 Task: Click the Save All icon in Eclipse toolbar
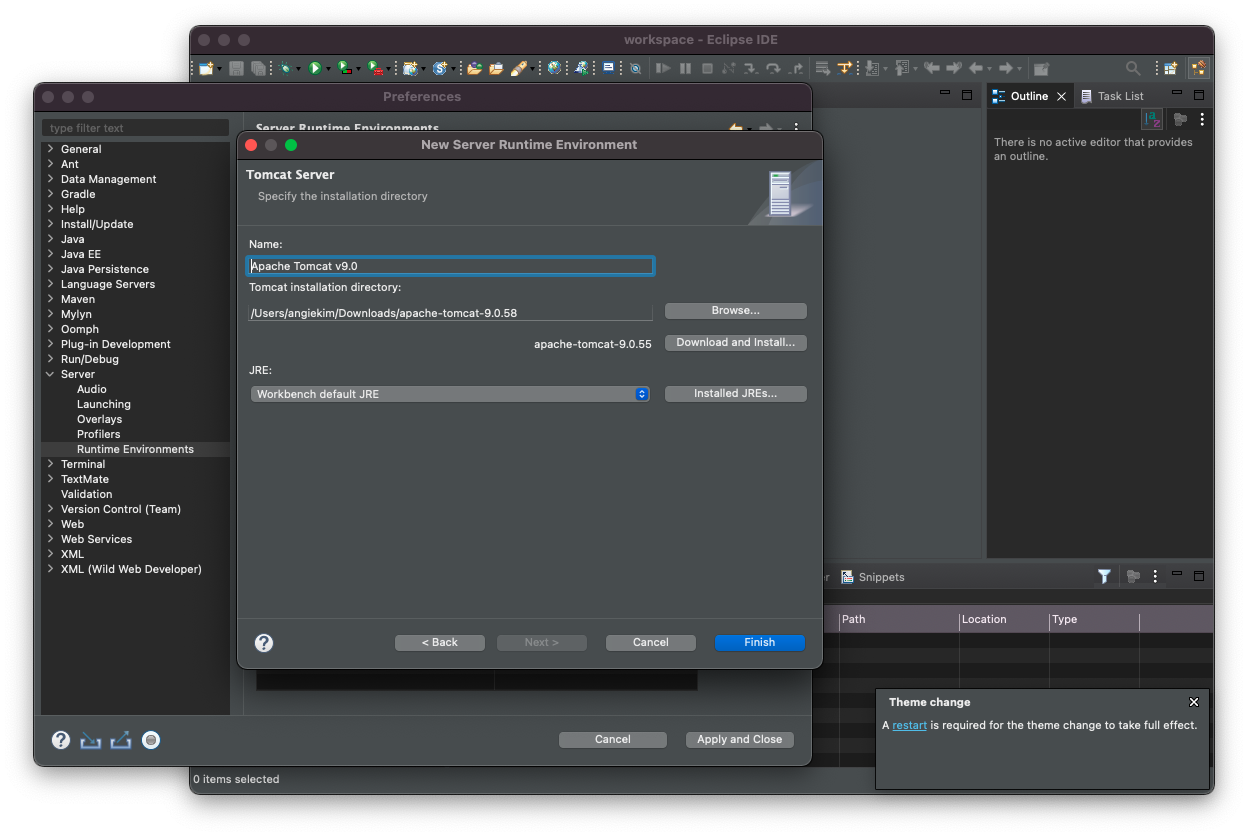click(258, 68)
